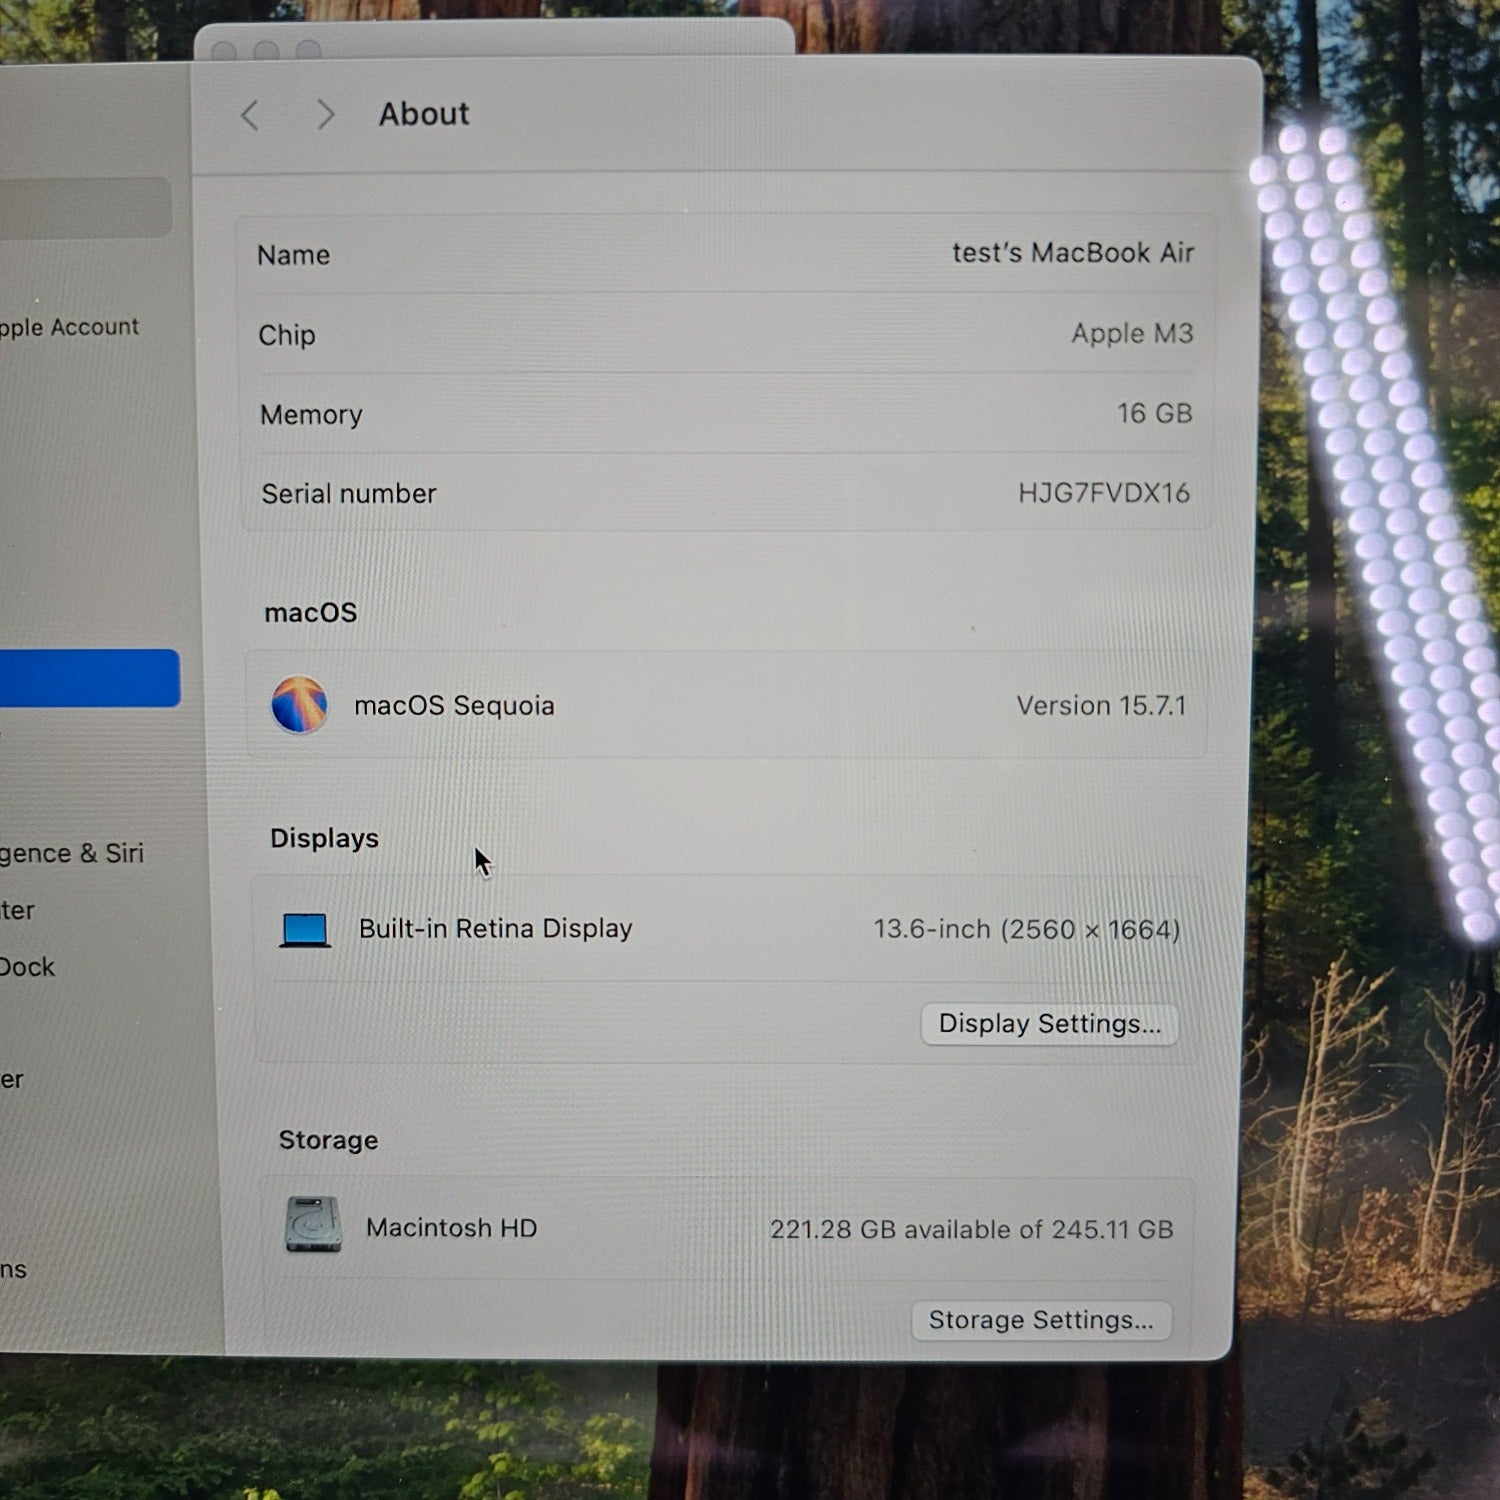Image resolution: width=1500 pixels, height=1500 pixels.
Task: Go forward with the right chevron
Action: click(325, 115)
